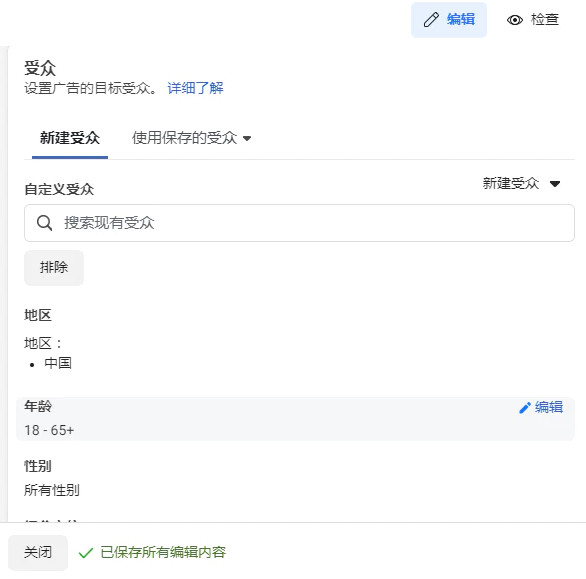Click the caret arrow next to 新建受众 on the right
The width and height of the screenshot is (586, 579).
[x=555, y=184]
